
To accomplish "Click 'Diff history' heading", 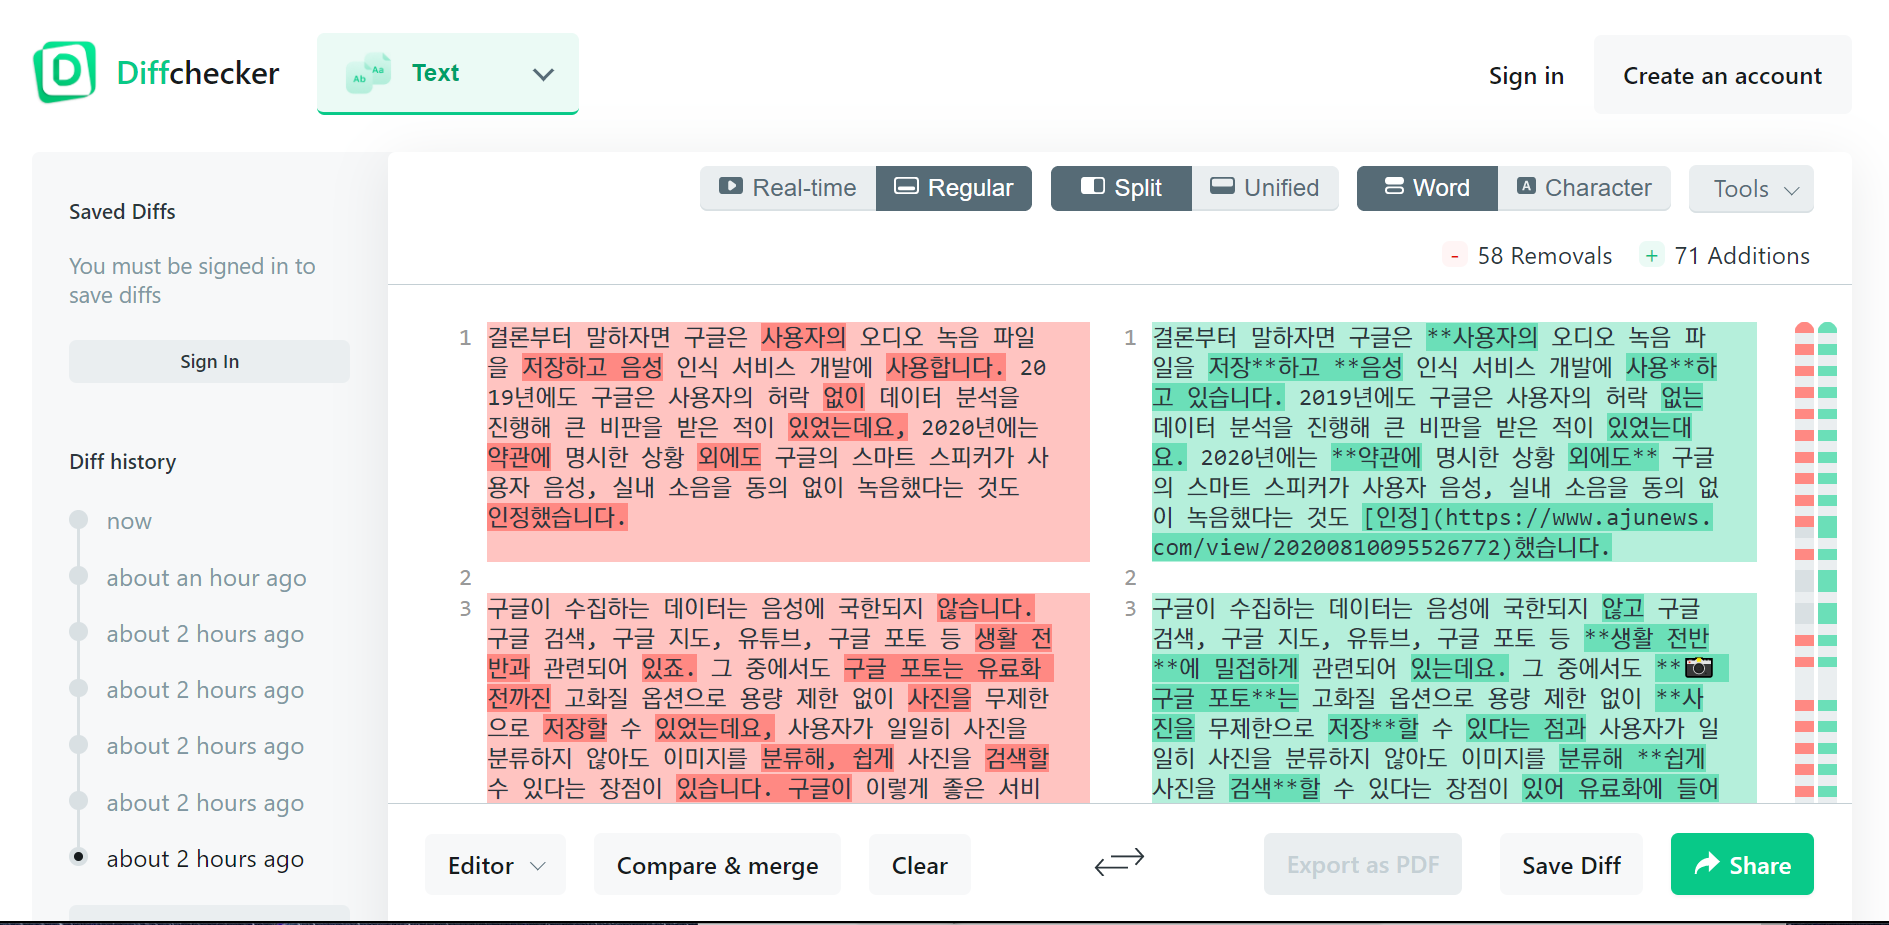I will pos(123,462).
